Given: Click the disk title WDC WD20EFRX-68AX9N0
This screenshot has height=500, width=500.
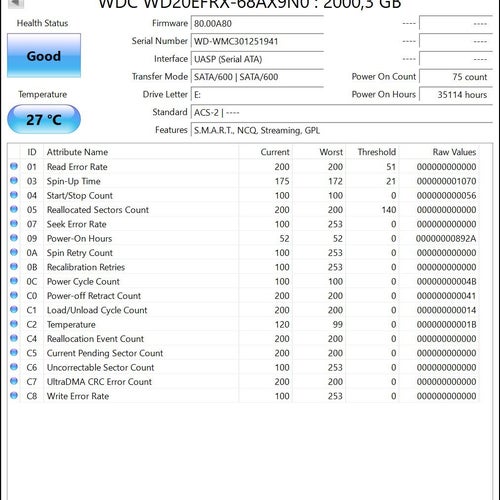Looking at the screenshot, I should click(204, 4).
